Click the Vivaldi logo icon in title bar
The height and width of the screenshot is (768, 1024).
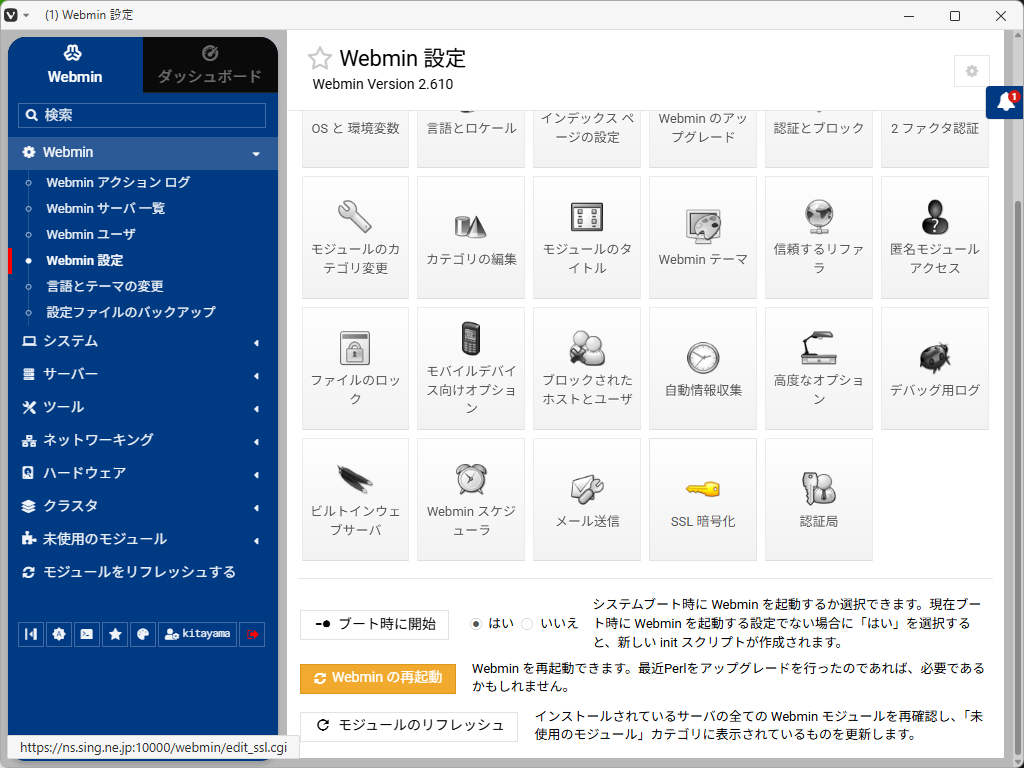pos(10,15)
